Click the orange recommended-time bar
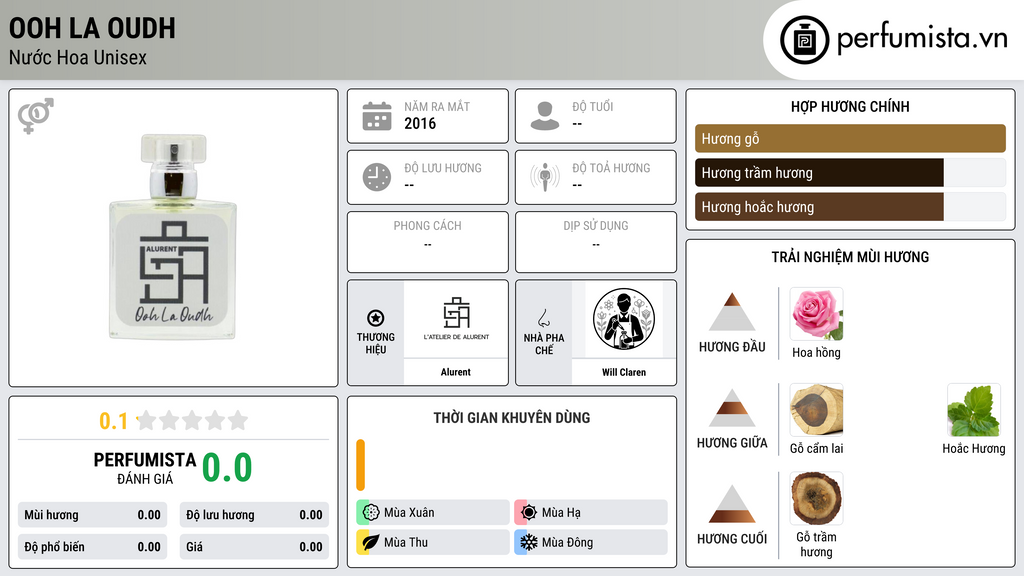The image size is (1024, 576). click(360, 465)
